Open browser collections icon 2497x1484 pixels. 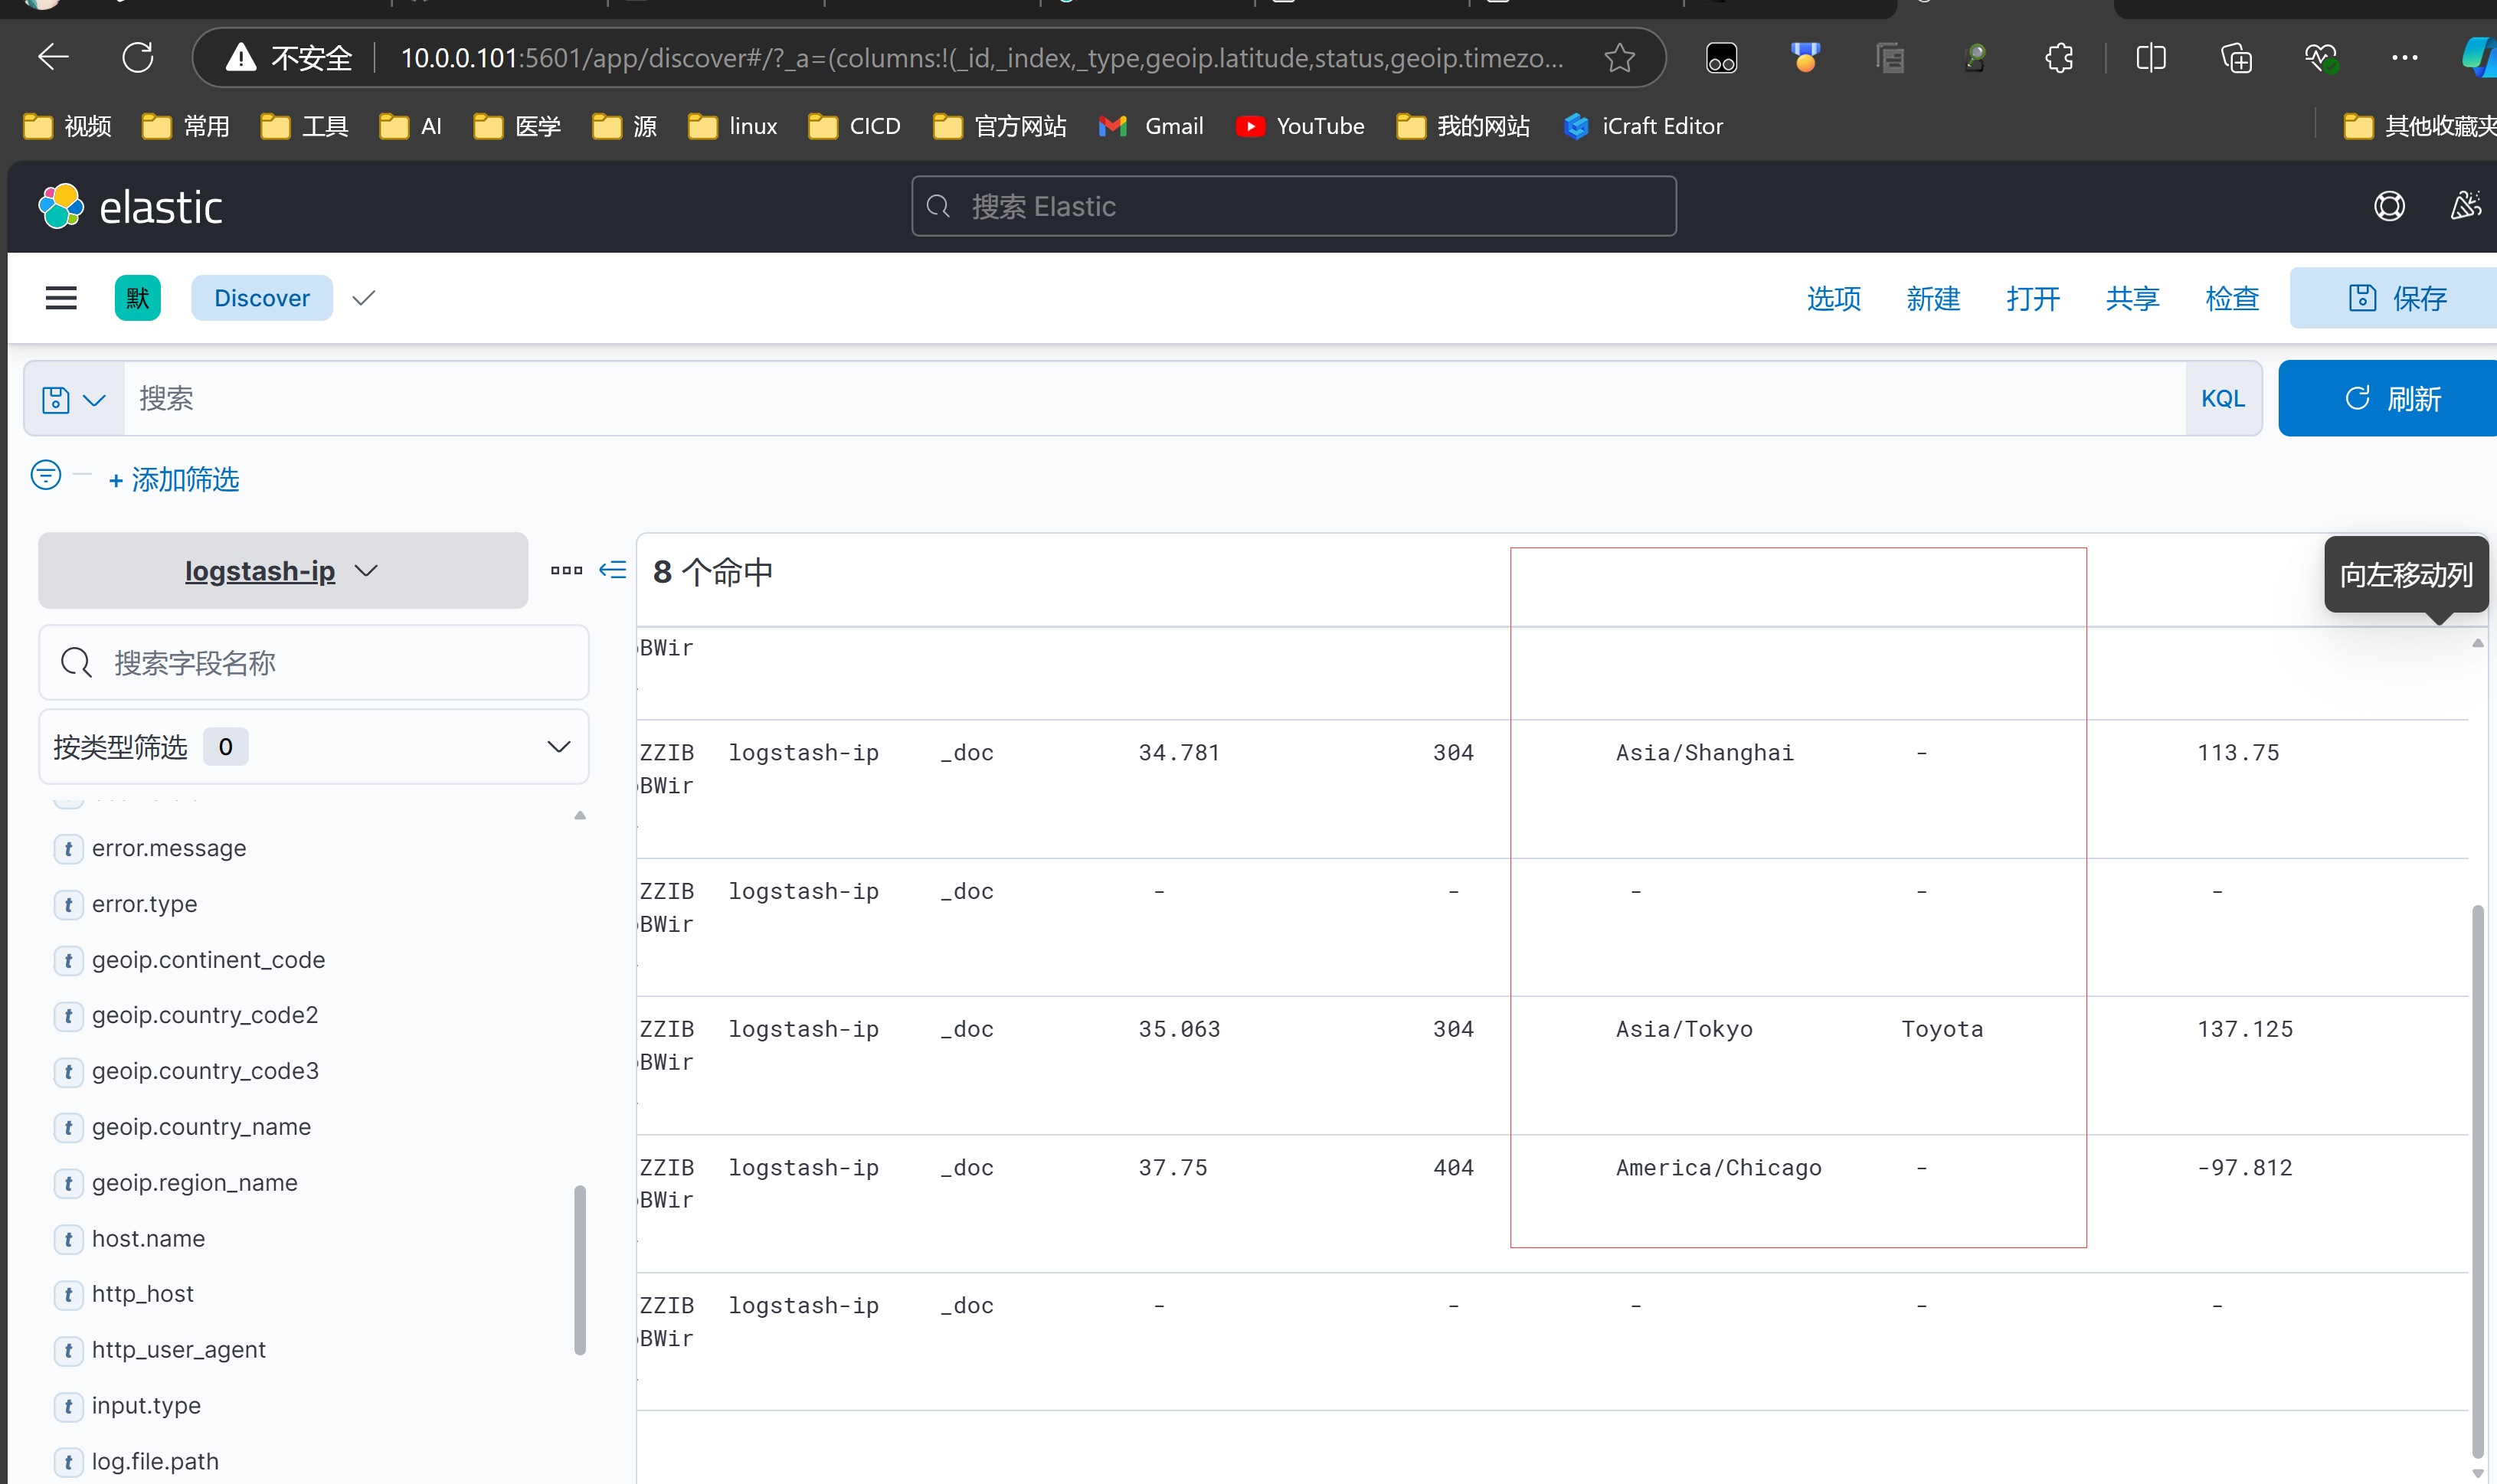point(2236,58)
